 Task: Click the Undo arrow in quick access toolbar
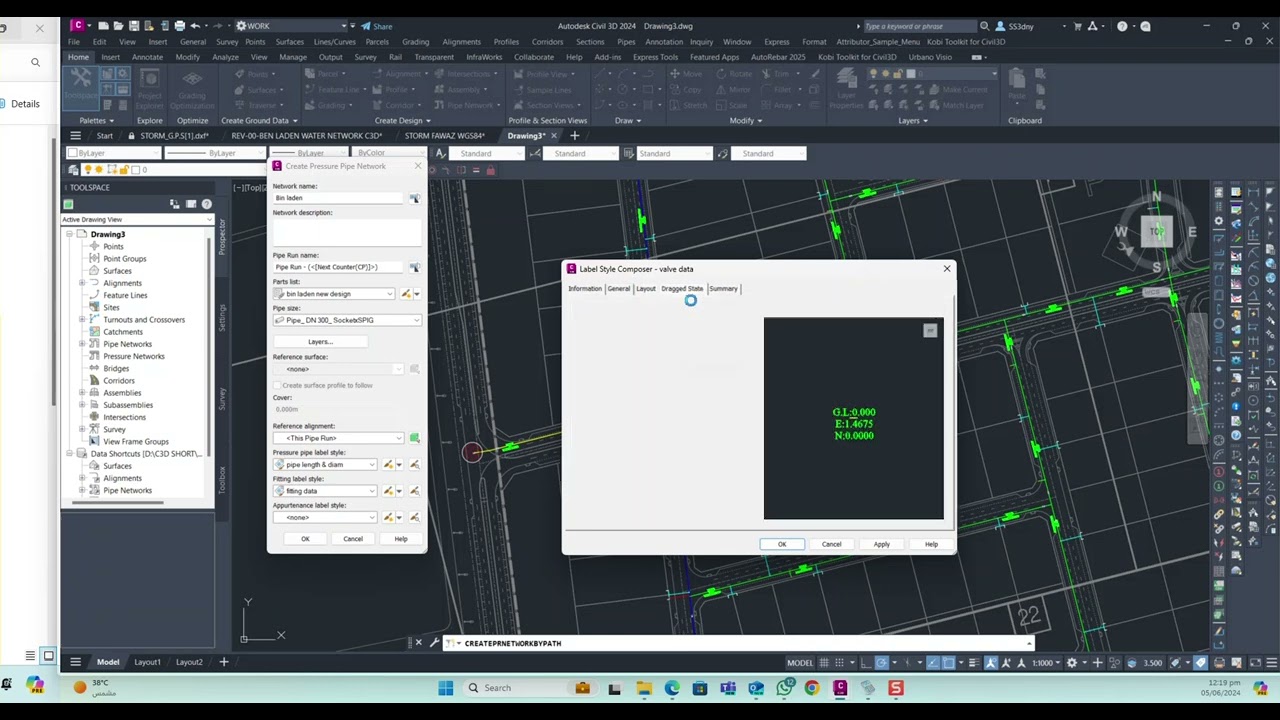click(x=195, y=26)
